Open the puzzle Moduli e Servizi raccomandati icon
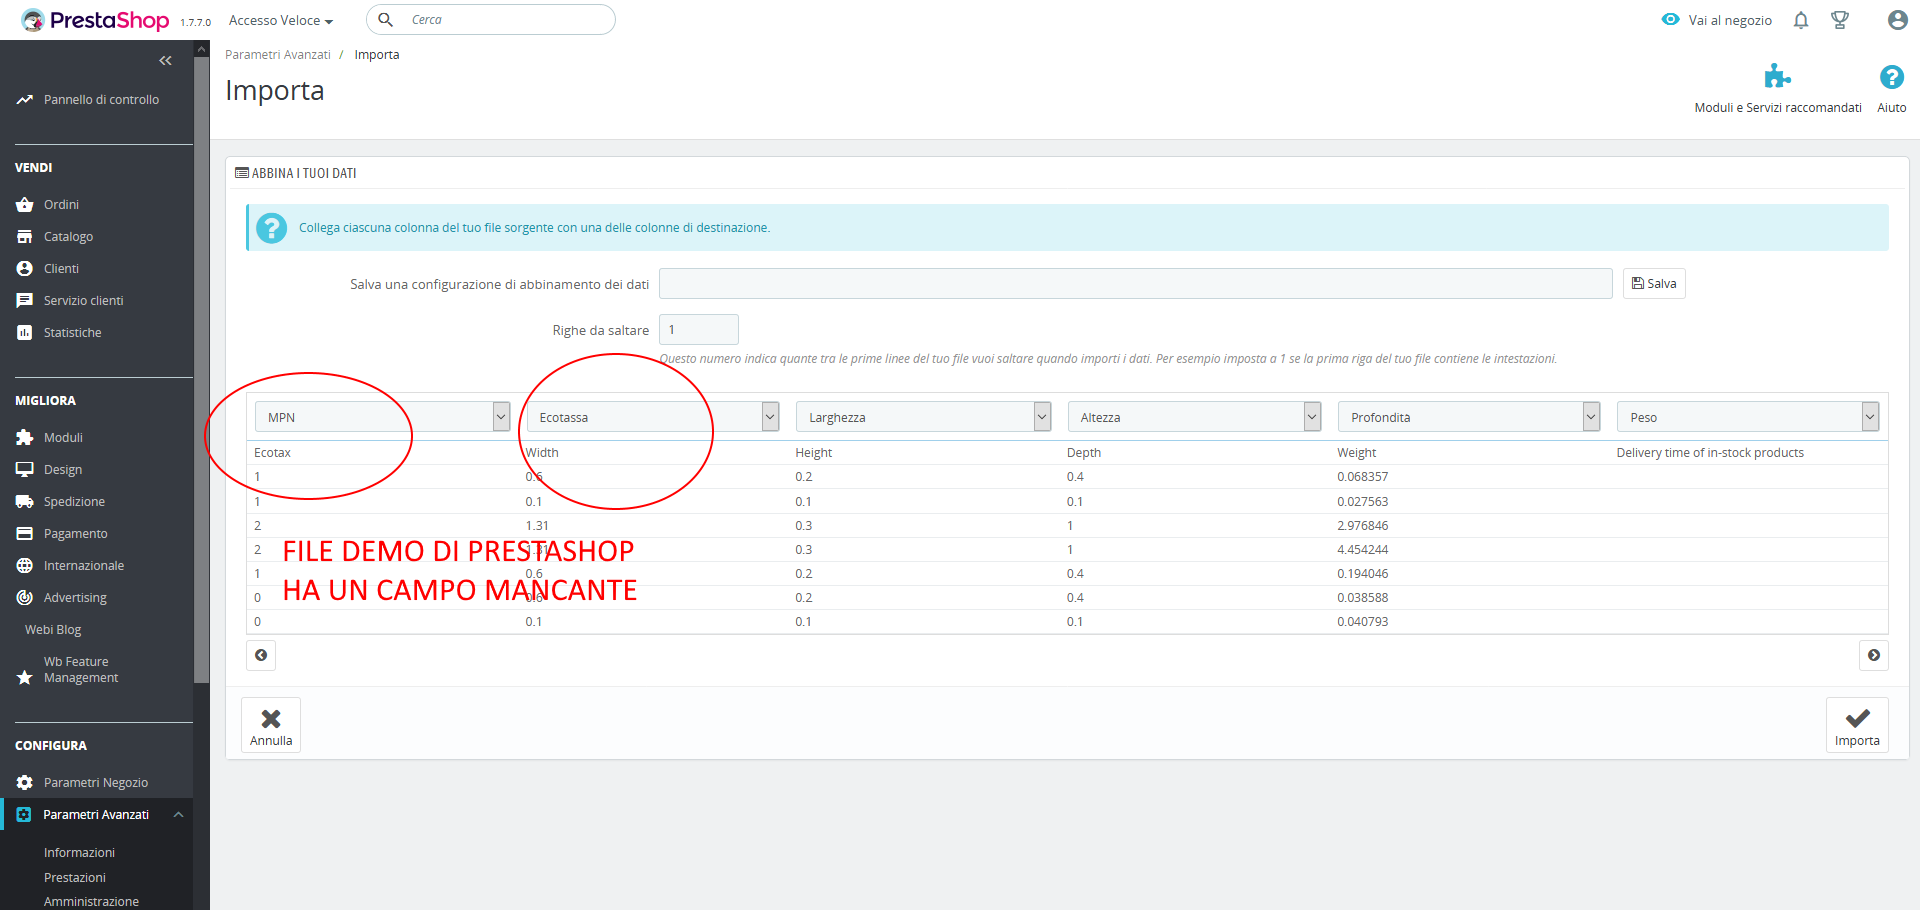 pos(1777,77)
